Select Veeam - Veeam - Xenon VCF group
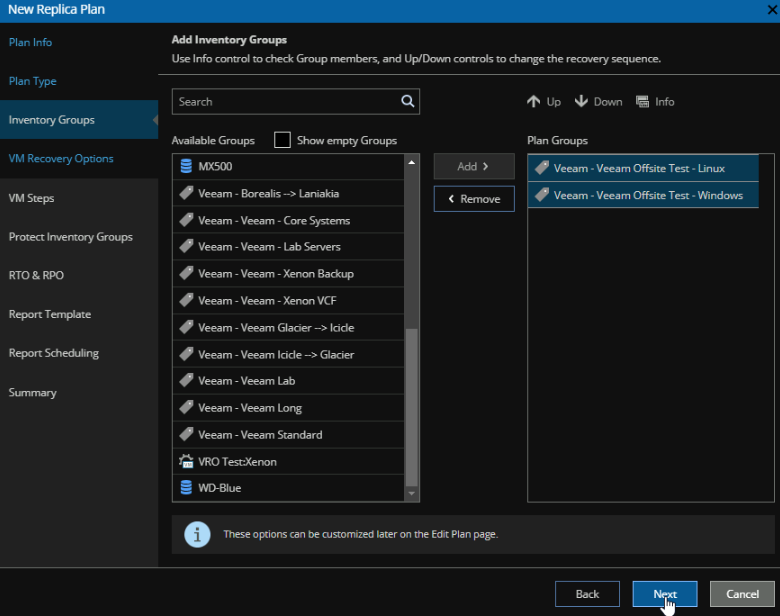 (x=289, y=300)
